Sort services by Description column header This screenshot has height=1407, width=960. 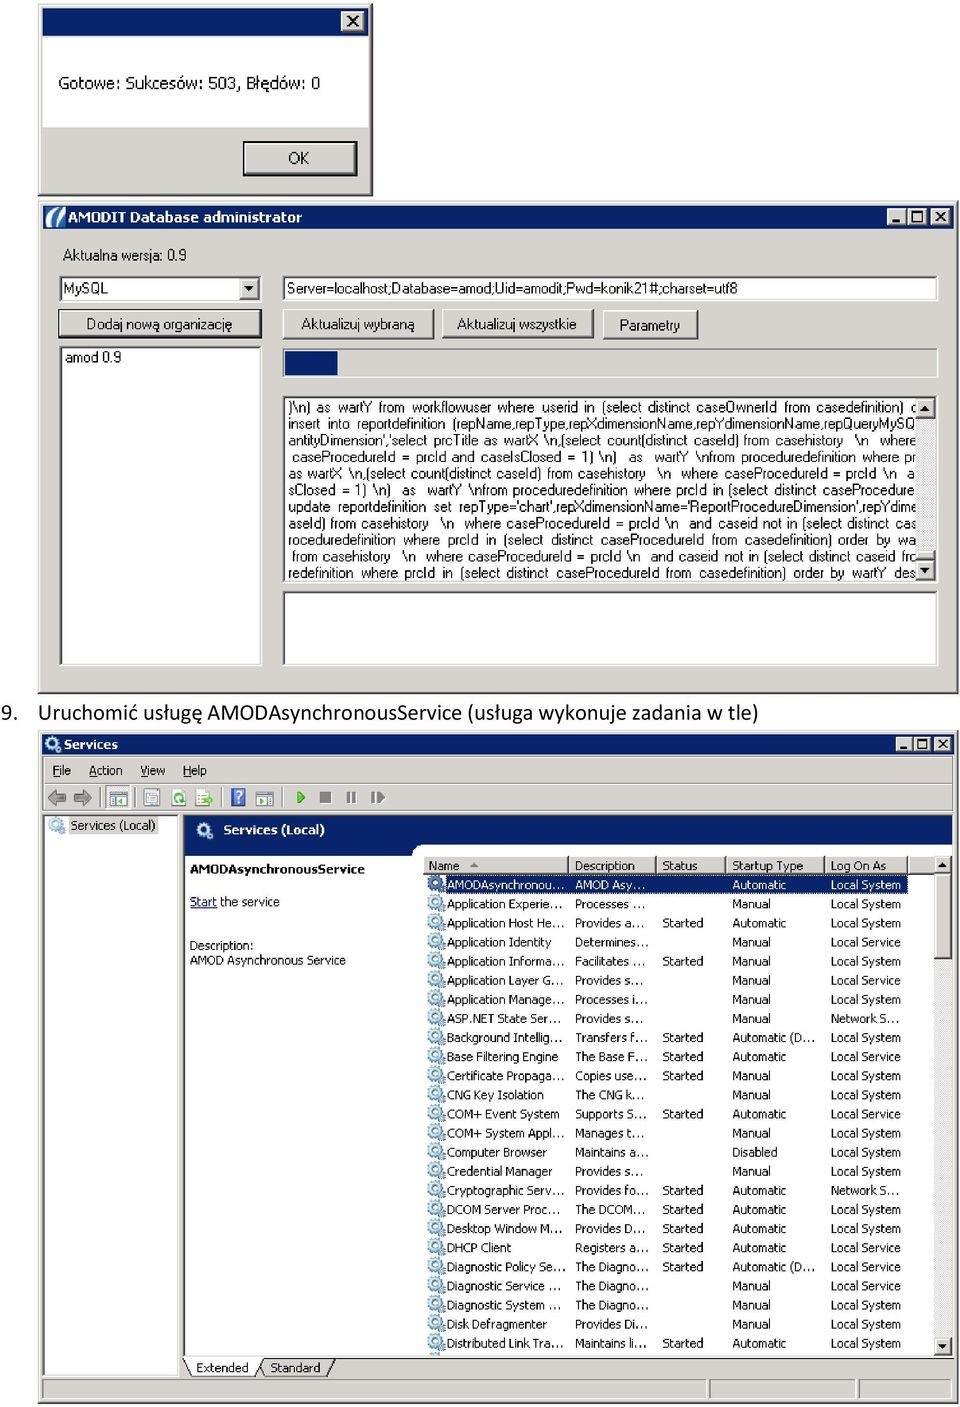[611, 865]
